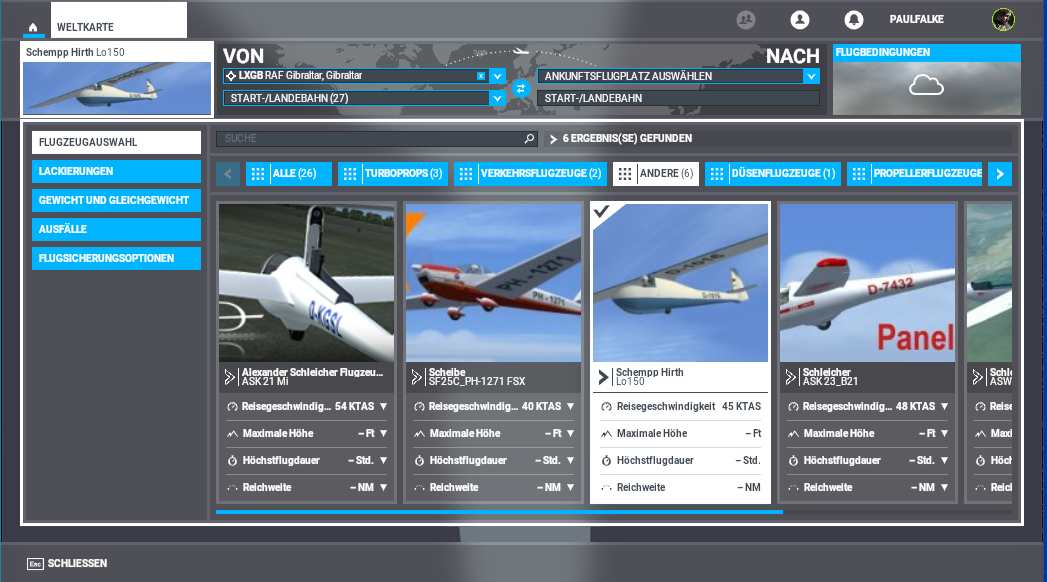
Task: Open the notifications bell
Action: 853,20
